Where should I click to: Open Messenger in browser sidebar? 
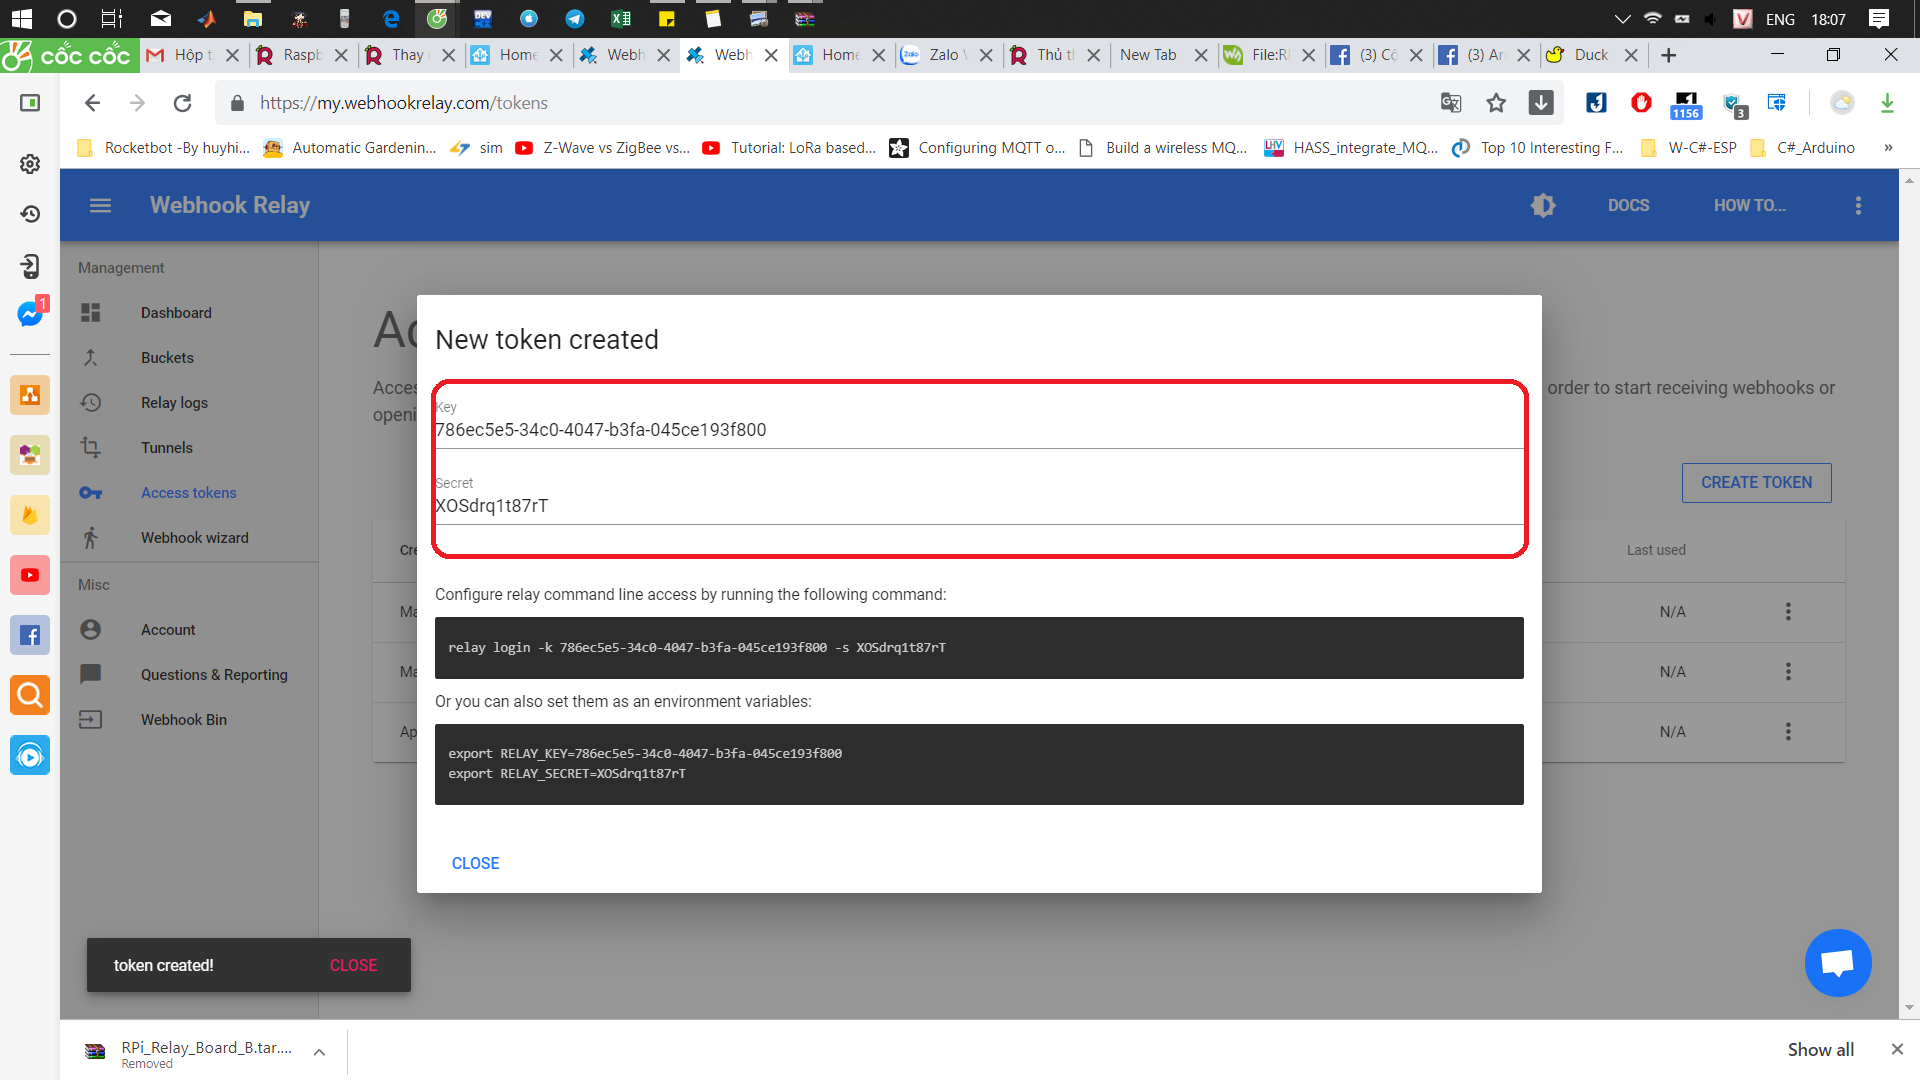(30, 313)
